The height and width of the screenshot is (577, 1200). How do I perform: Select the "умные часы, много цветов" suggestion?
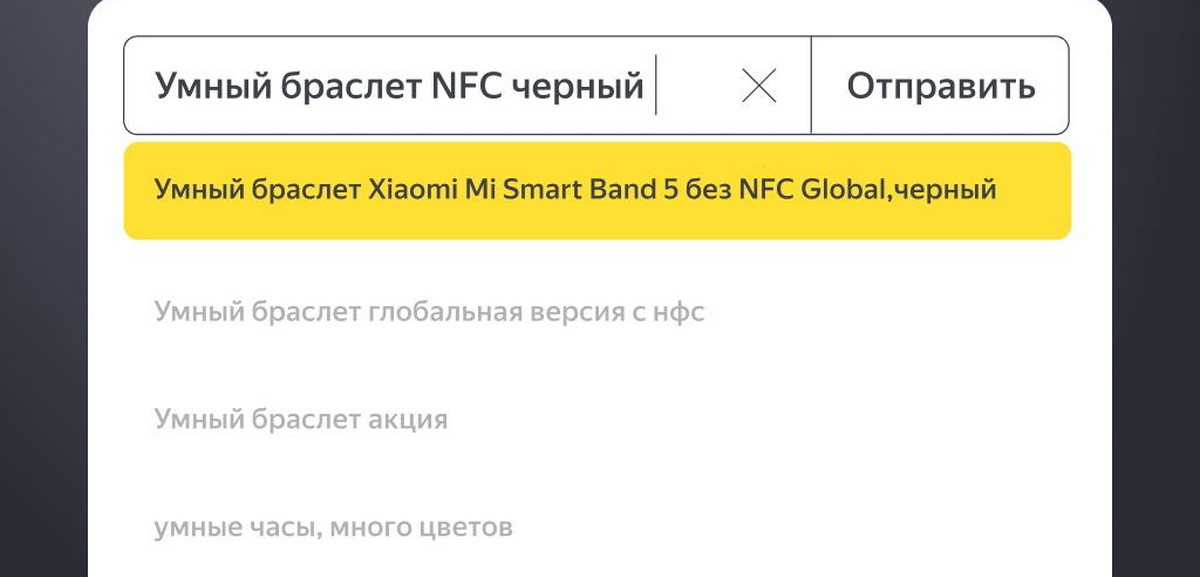(x=333, y=526)
